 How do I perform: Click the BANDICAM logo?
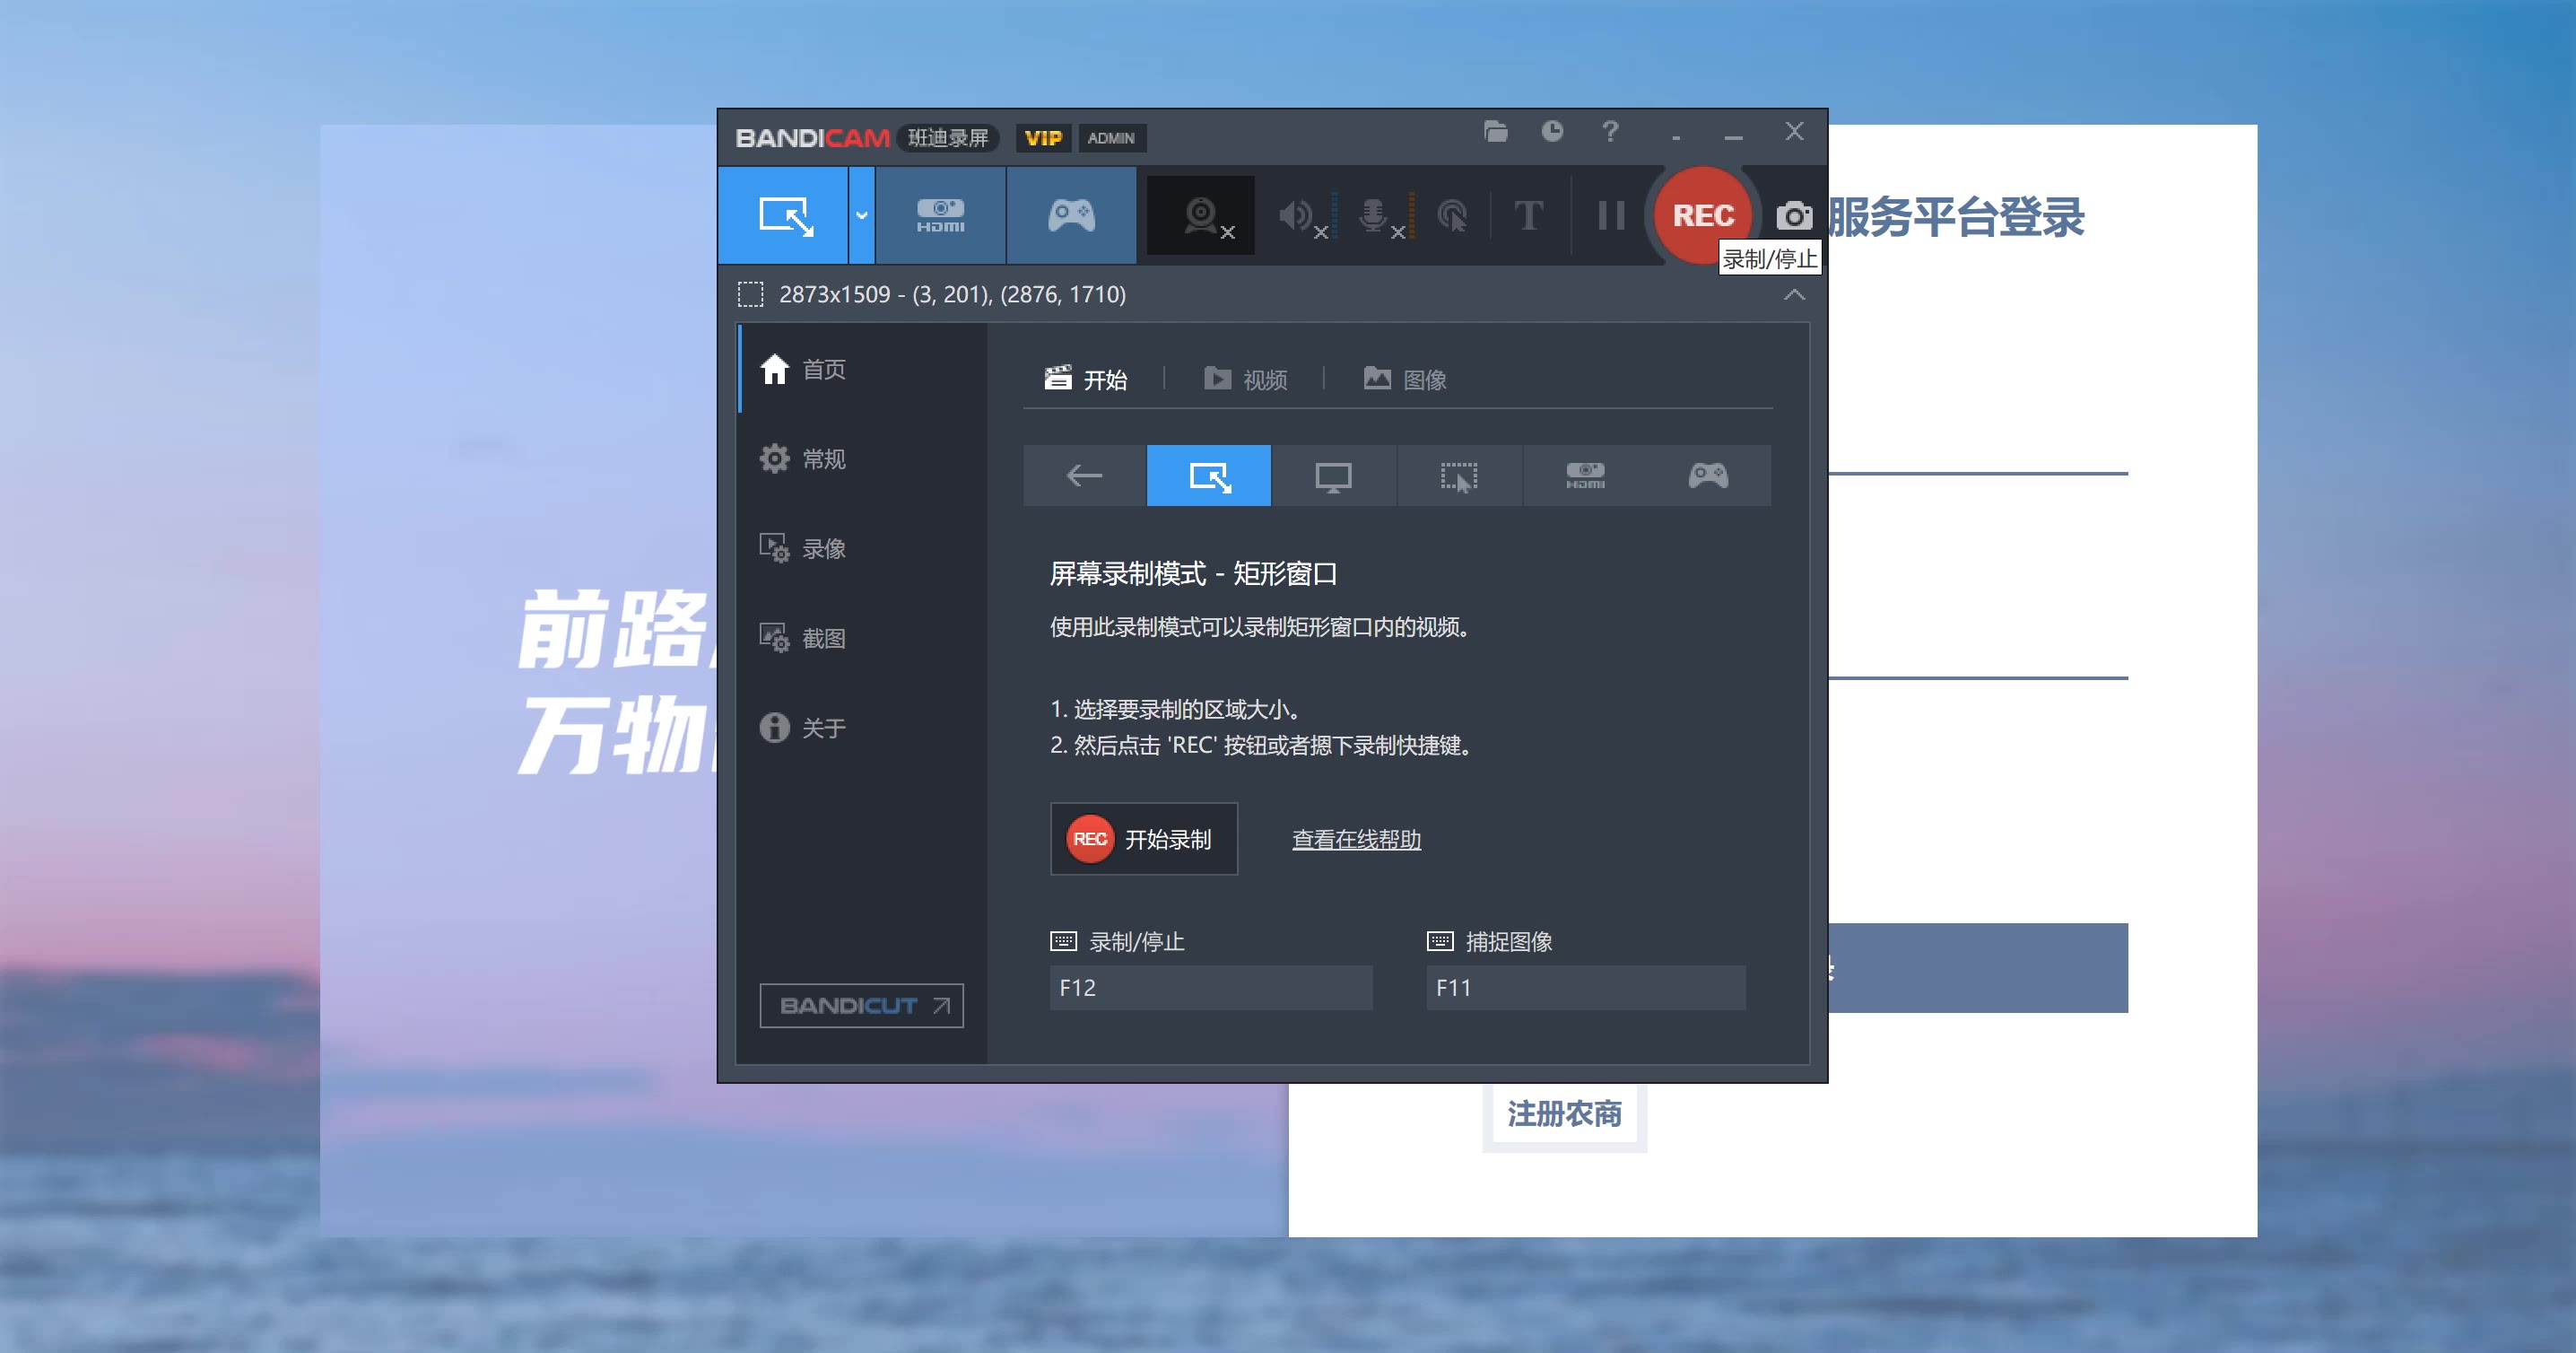(x=811, y=138)
